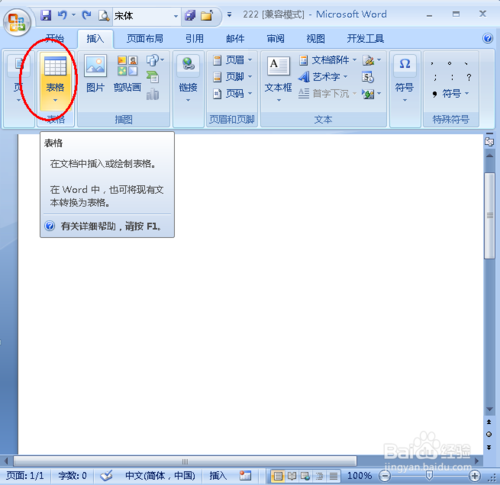This screenshot has width=500, height=485.
Task: Open Word help question mark icon
Action: (x=488, y=38)
